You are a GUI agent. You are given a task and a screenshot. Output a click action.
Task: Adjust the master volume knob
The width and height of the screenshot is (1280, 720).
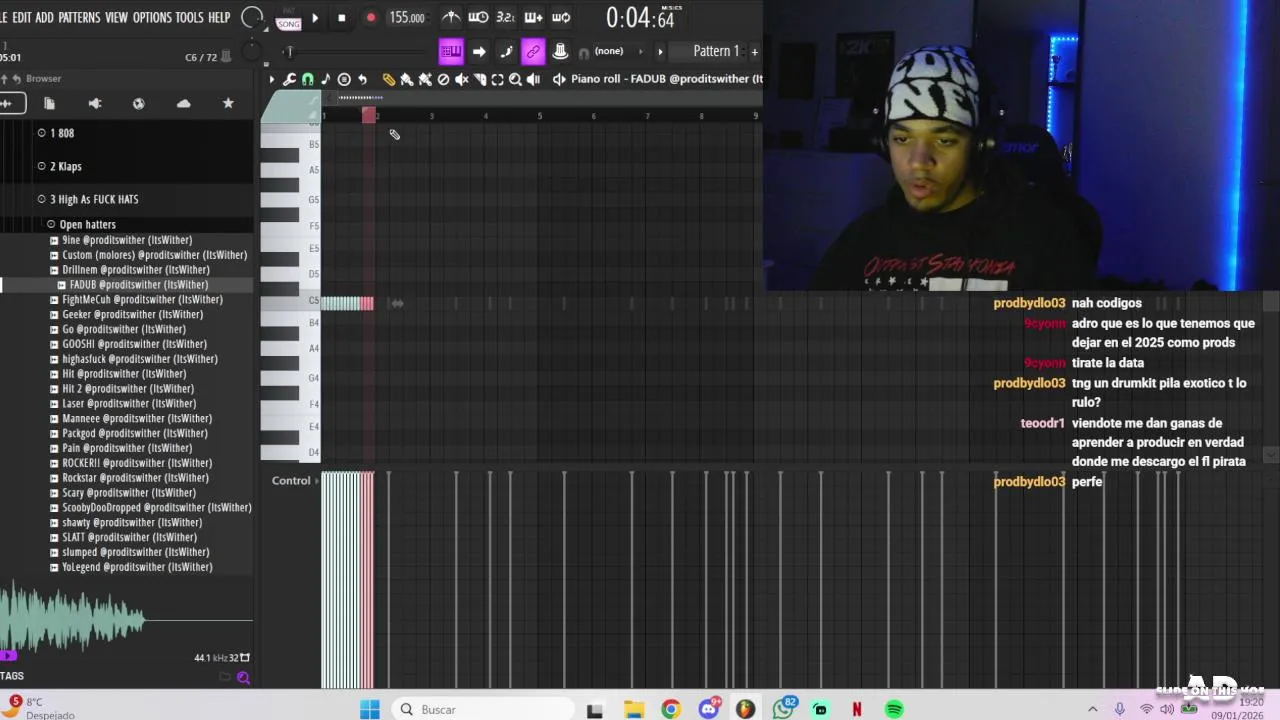(x=253, y=18)
